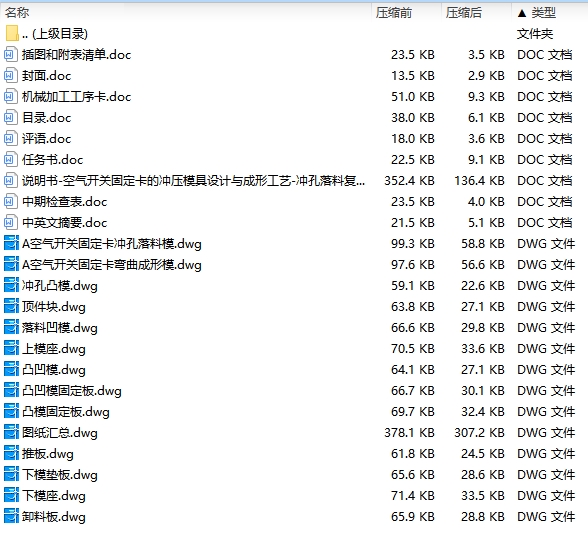Click the DWG icon for 下模座.dwg
The height and width of the screenshot is (560, 588).
point(11,495)
